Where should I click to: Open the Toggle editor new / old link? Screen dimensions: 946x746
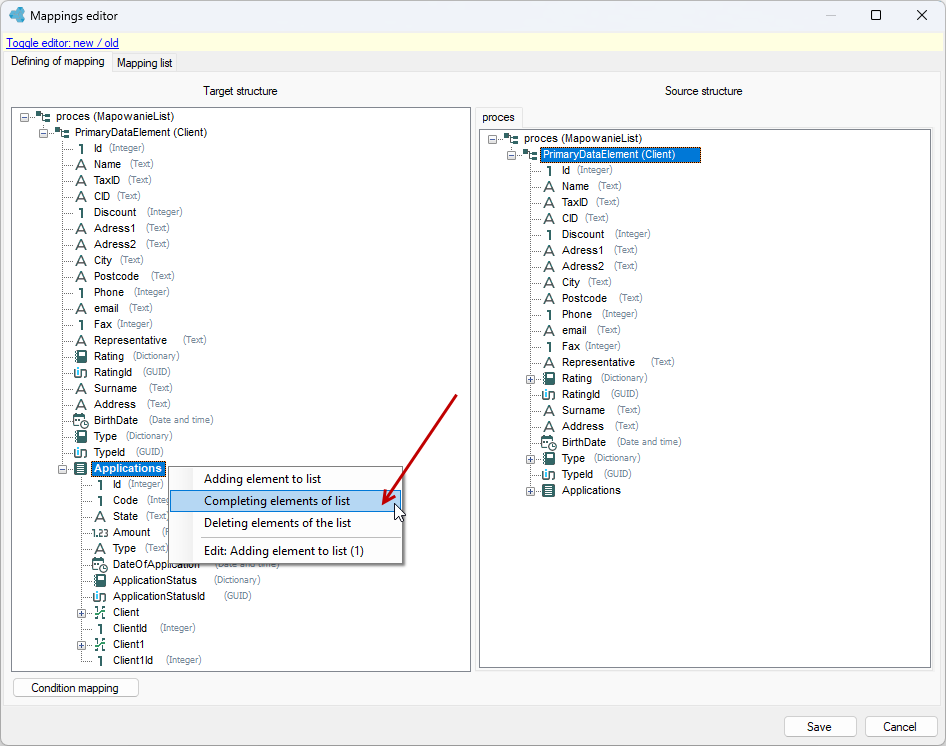[63, 43]
